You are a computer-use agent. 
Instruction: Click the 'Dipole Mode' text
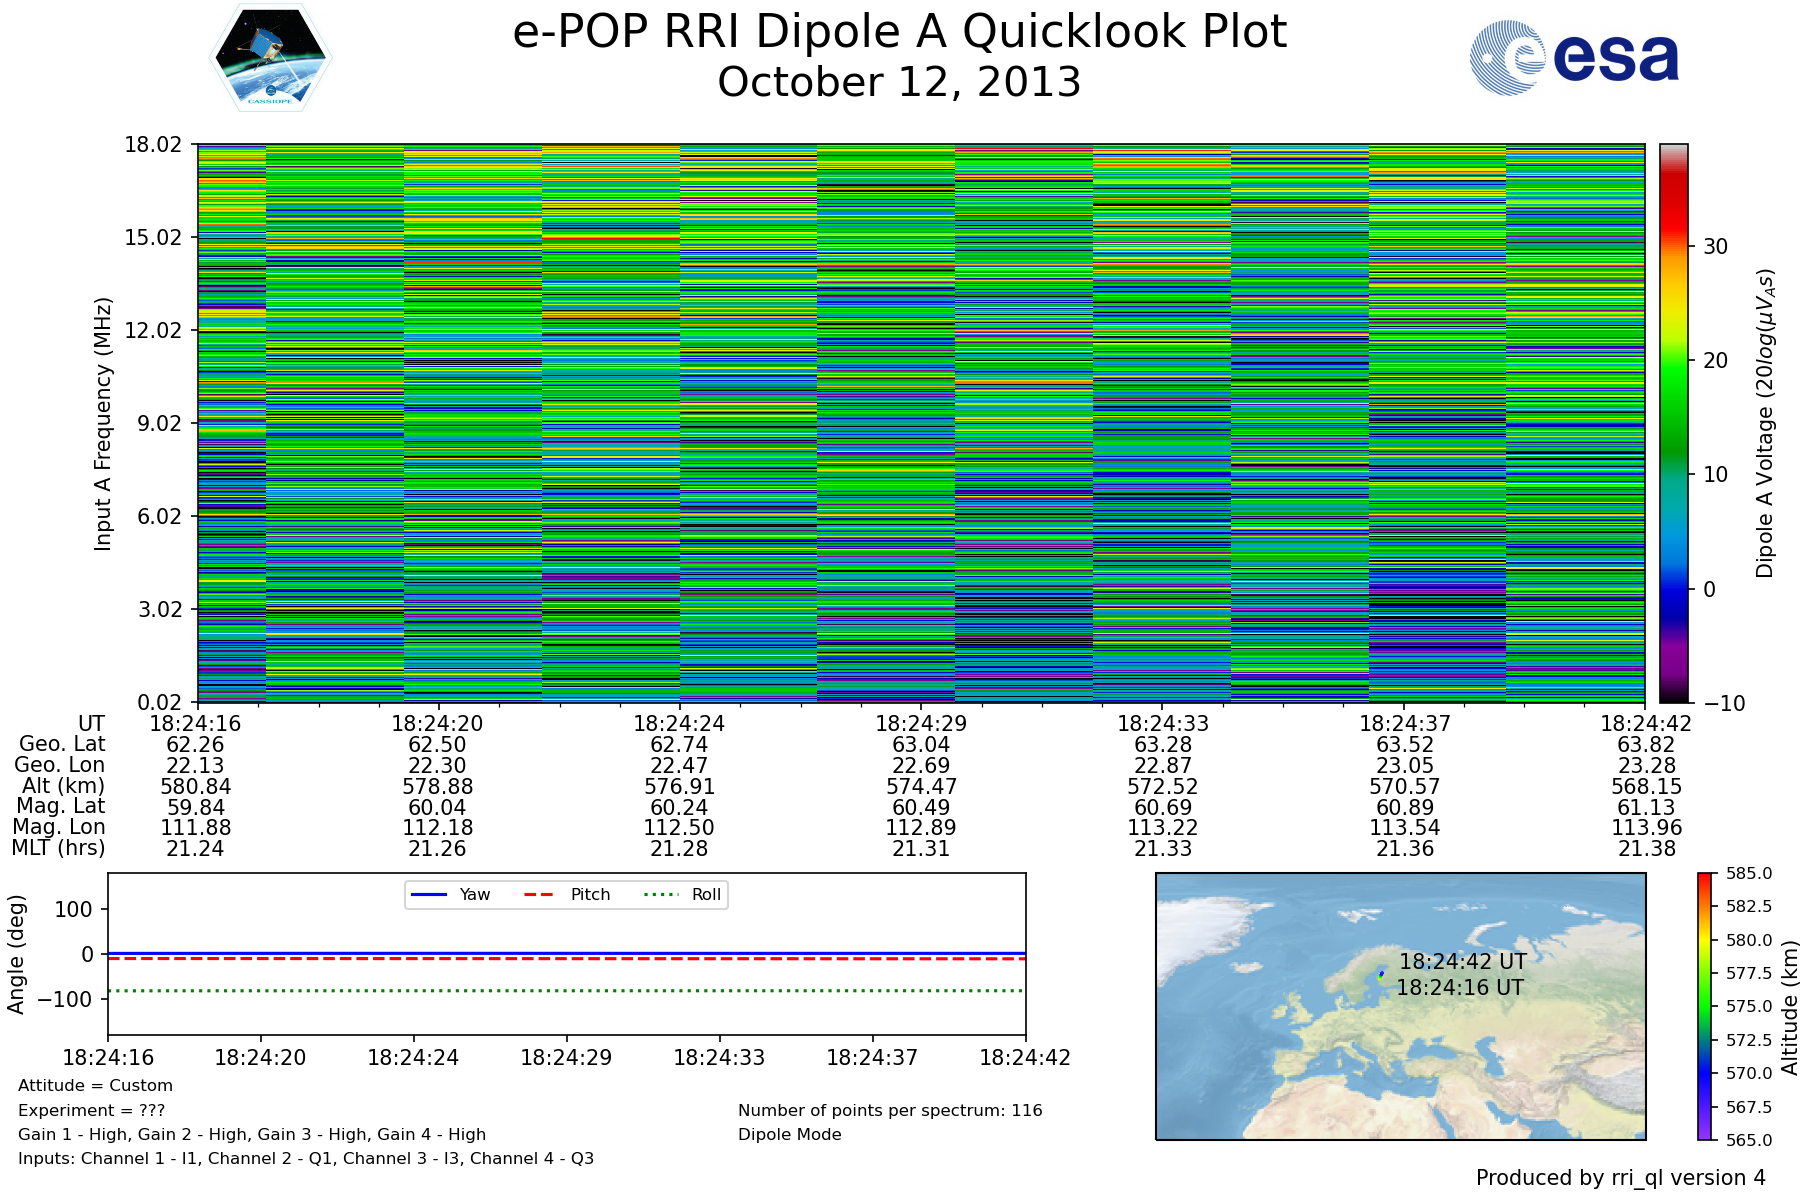click(x=789, y=1135)
